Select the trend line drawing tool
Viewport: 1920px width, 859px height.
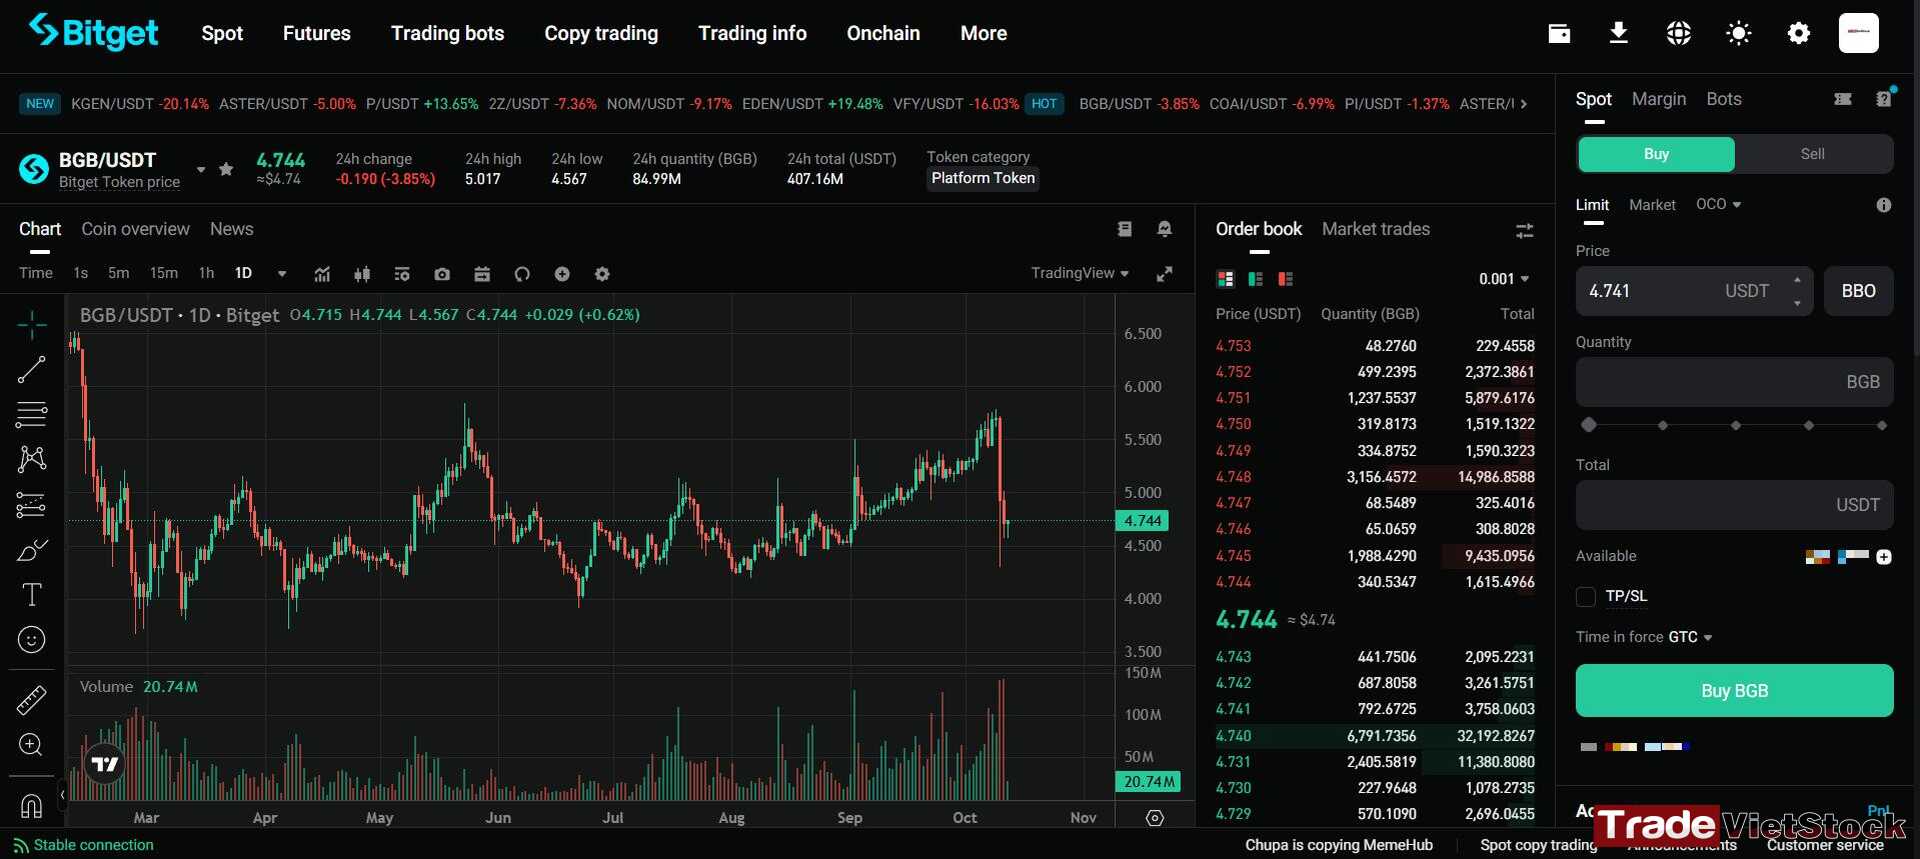[32, 369]
